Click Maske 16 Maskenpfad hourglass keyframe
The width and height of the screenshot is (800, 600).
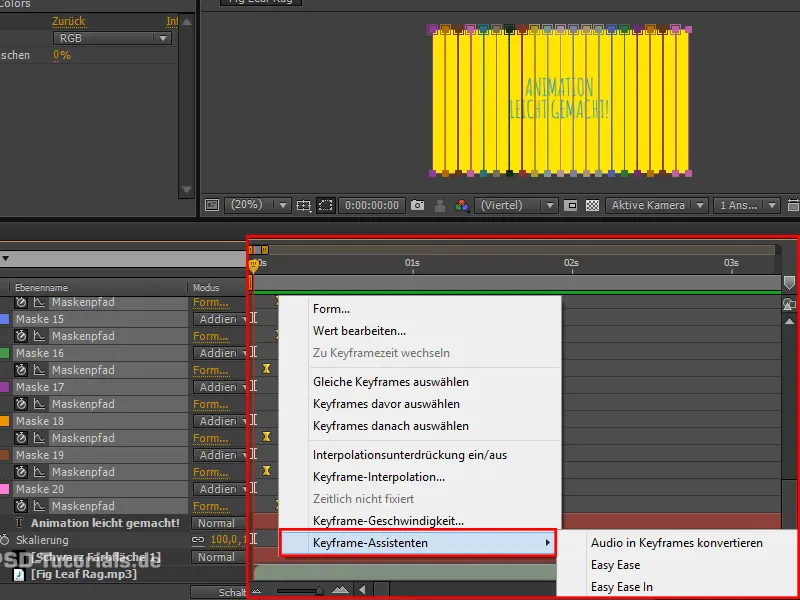tap(266, 368)
